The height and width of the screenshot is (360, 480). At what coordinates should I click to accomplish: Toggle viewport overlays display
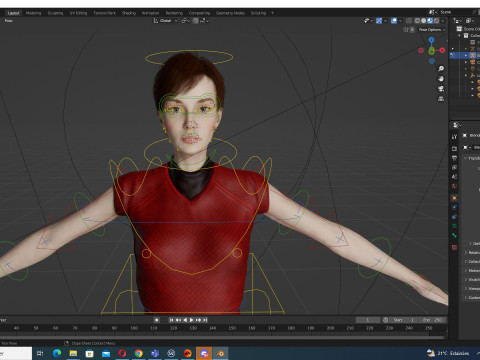[394, 21]
